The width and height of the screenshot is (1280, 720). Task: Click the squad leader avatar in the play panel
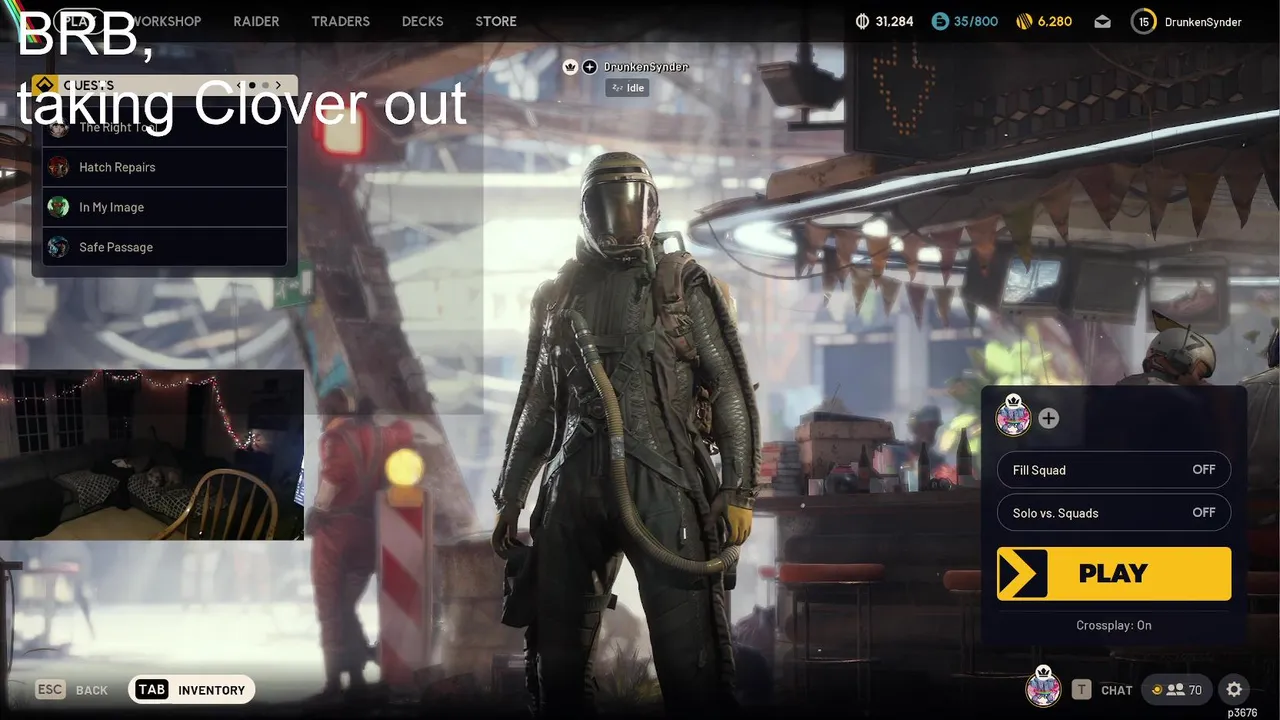coord(1013,415)
